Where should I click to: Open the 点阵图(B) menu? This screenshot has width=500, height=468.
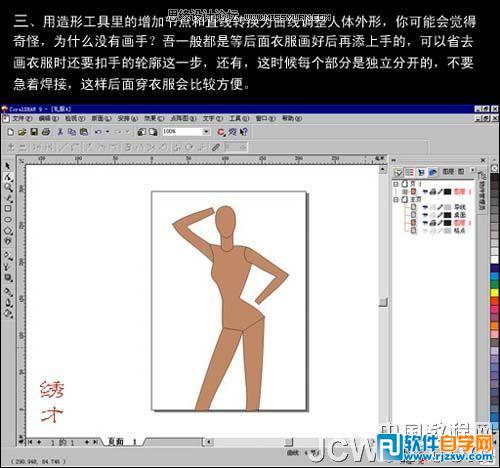183,118
